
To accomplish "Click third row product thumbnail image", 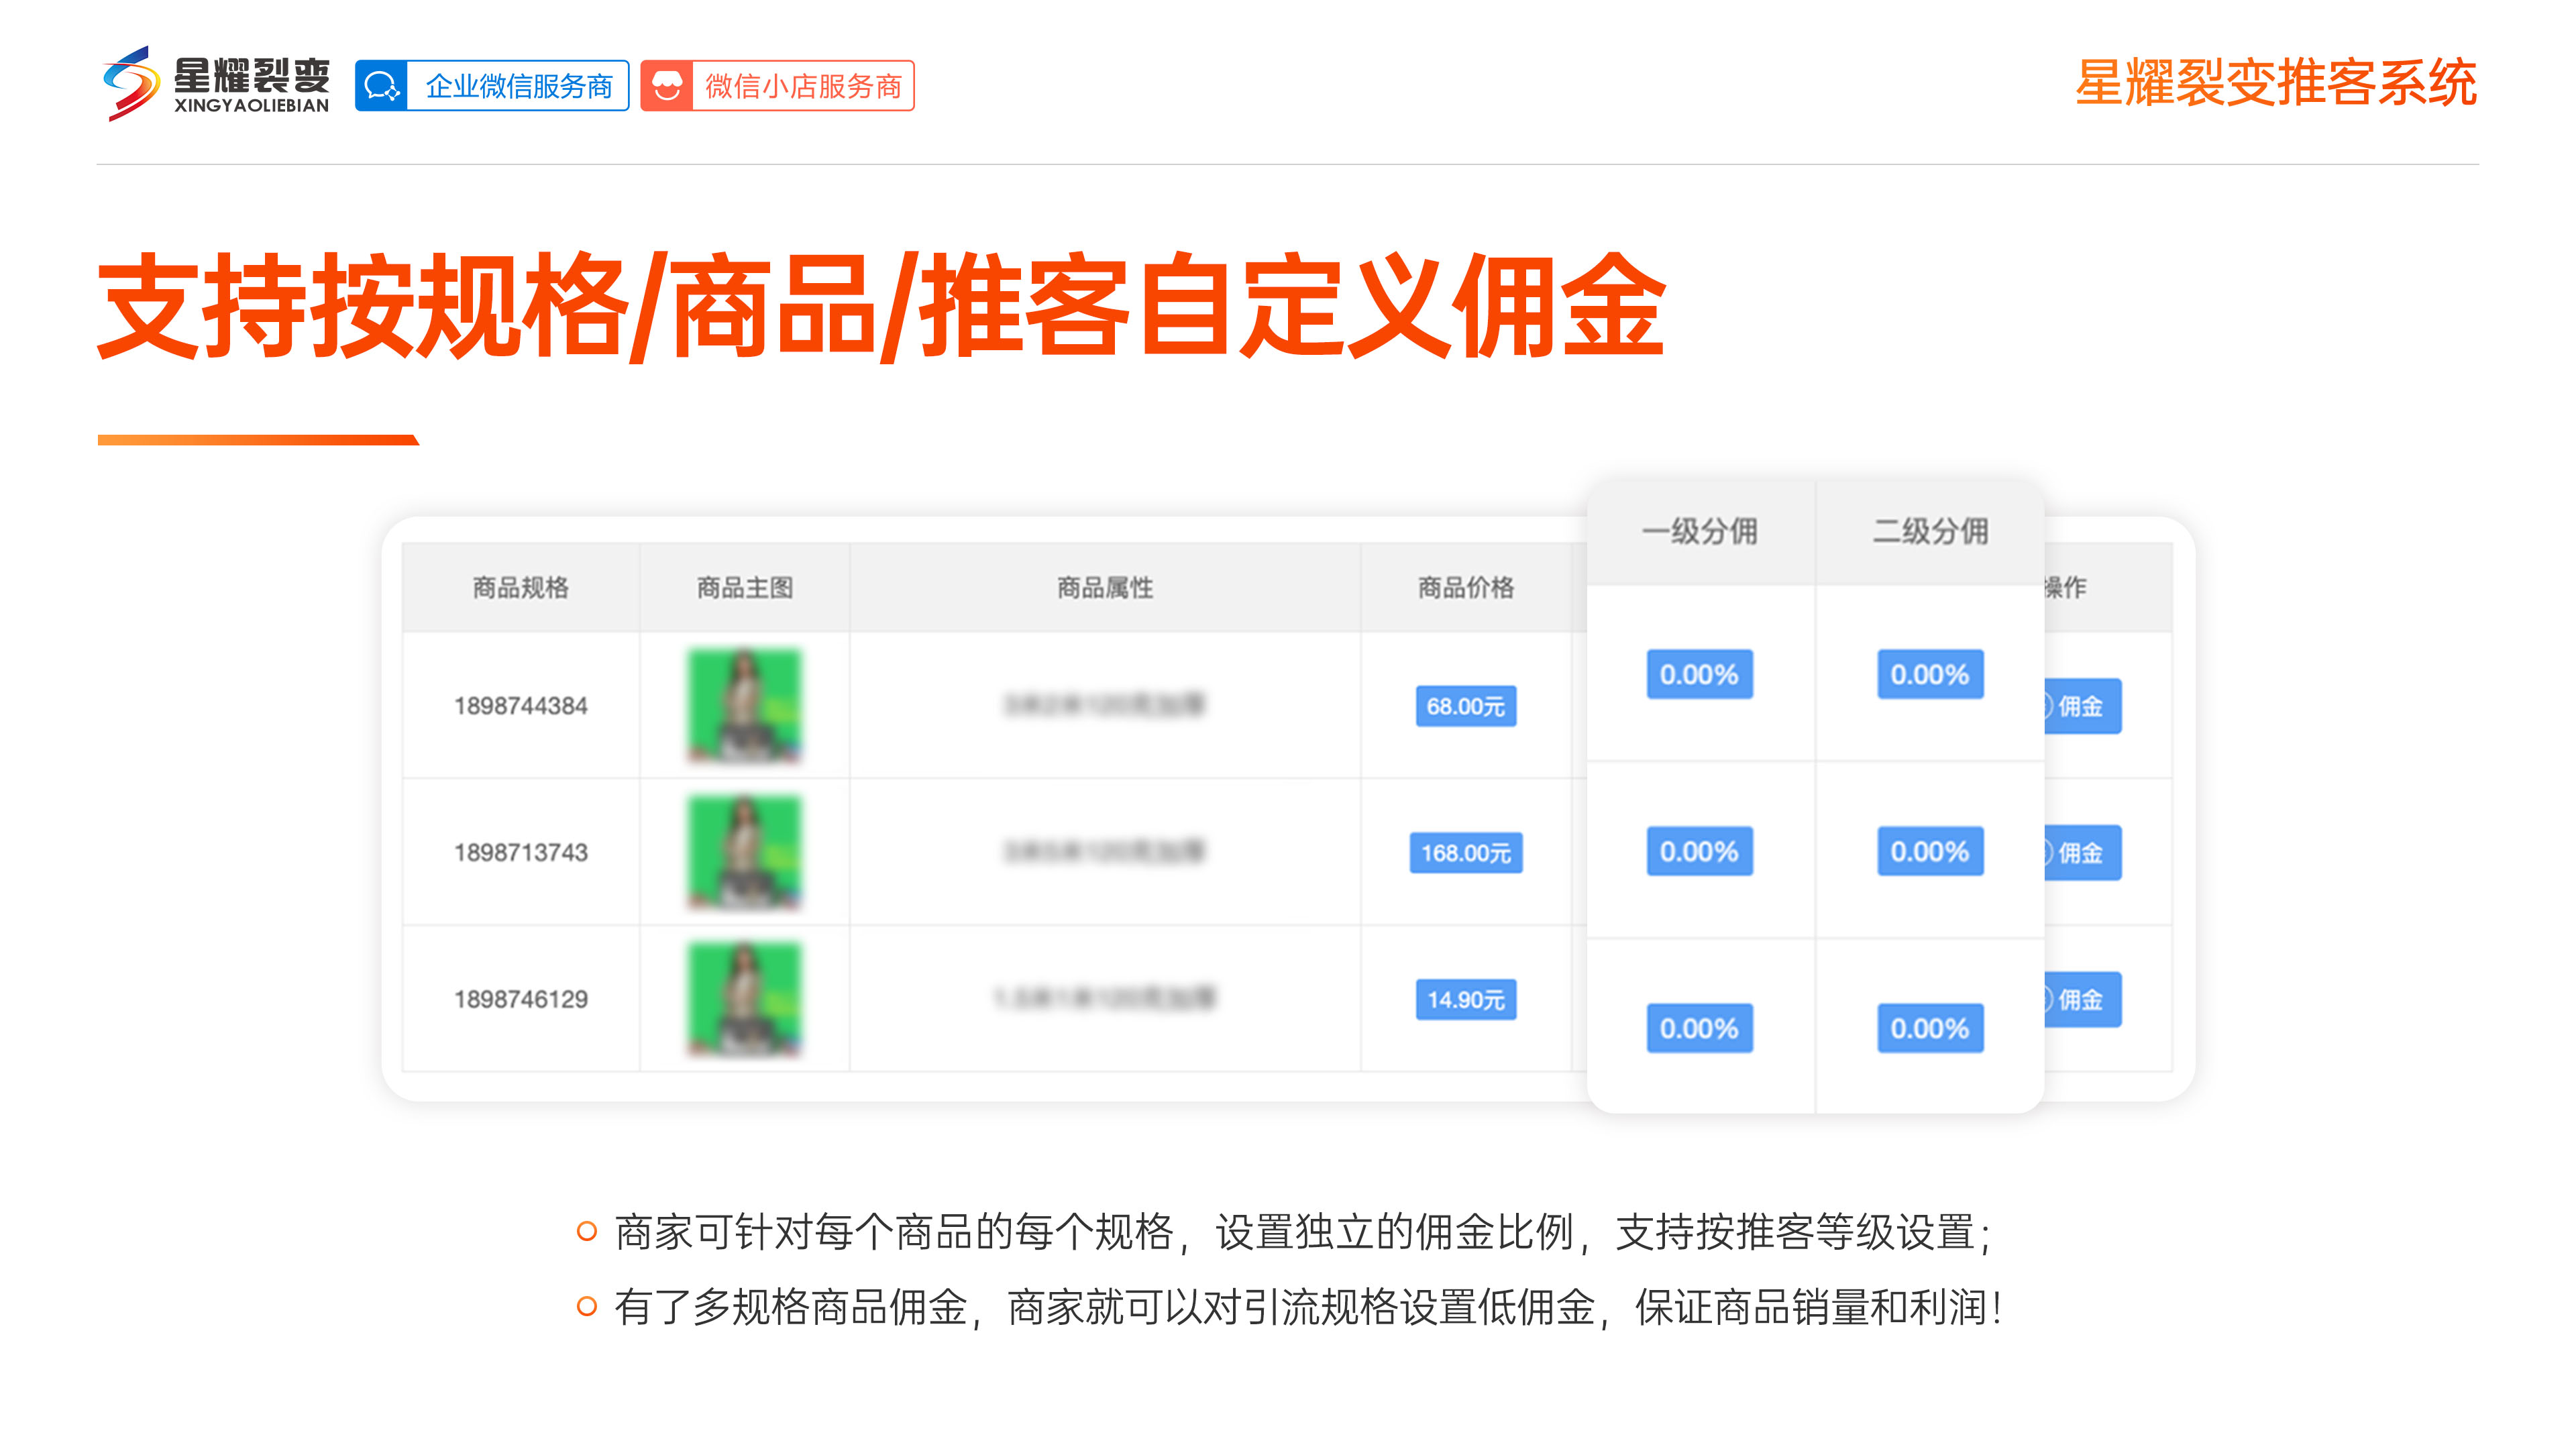I will click(744, 999).
